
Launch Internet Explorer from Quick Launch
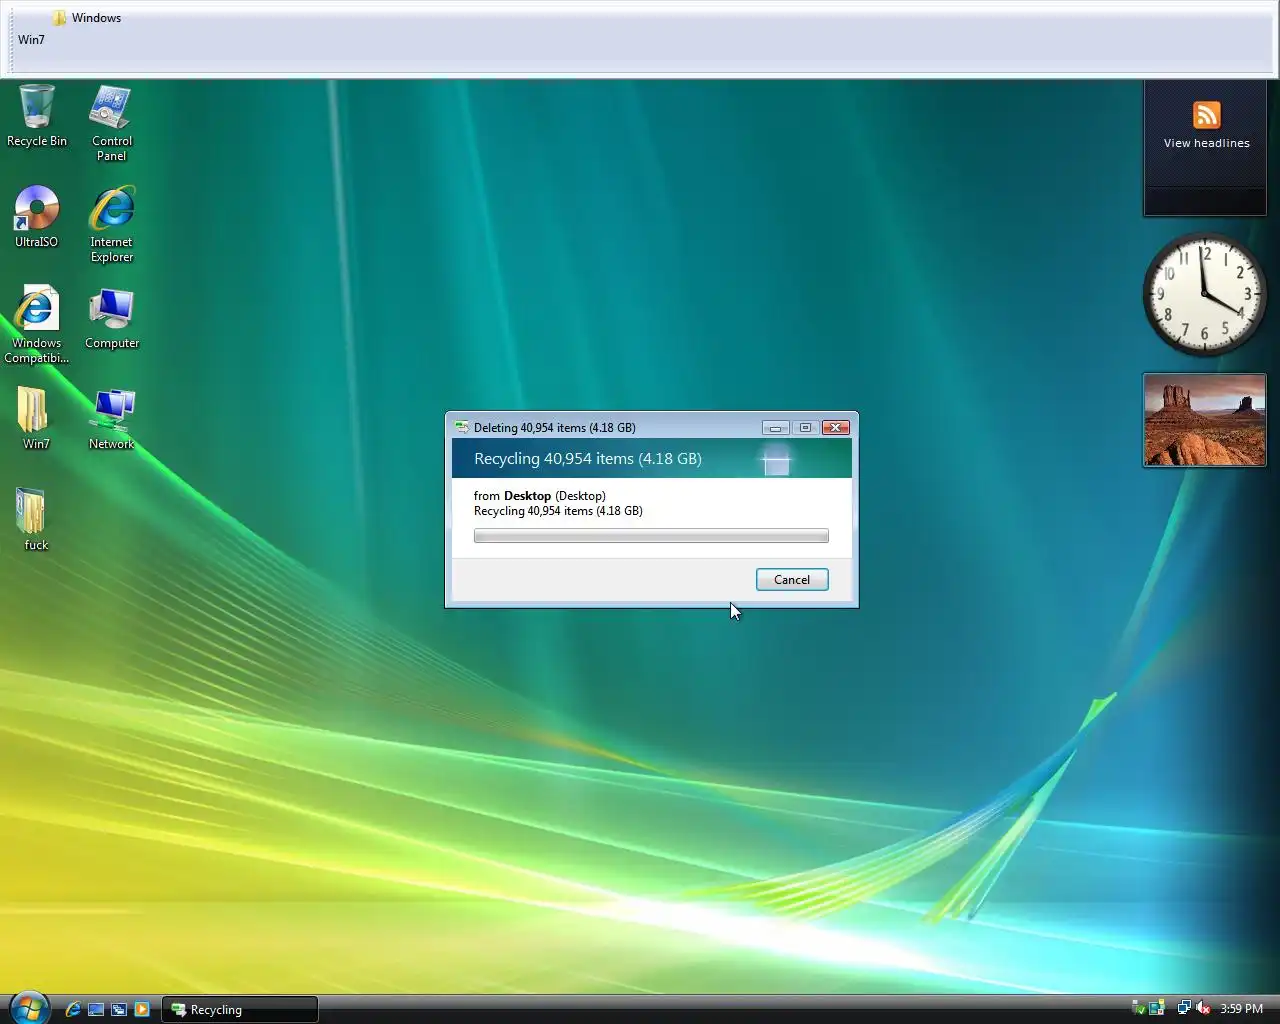pos(73,1009)
